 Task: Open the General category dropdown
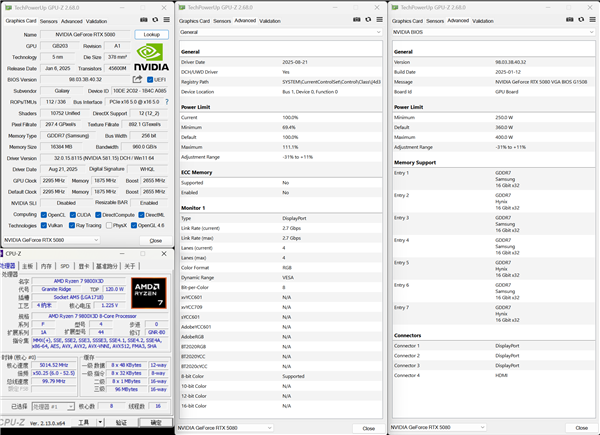pyautogui.click(x=280, y=32)
